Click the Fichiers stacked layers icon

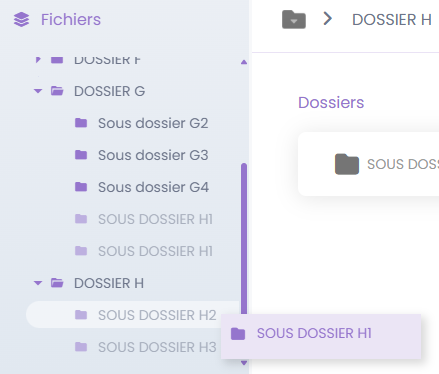21,19
